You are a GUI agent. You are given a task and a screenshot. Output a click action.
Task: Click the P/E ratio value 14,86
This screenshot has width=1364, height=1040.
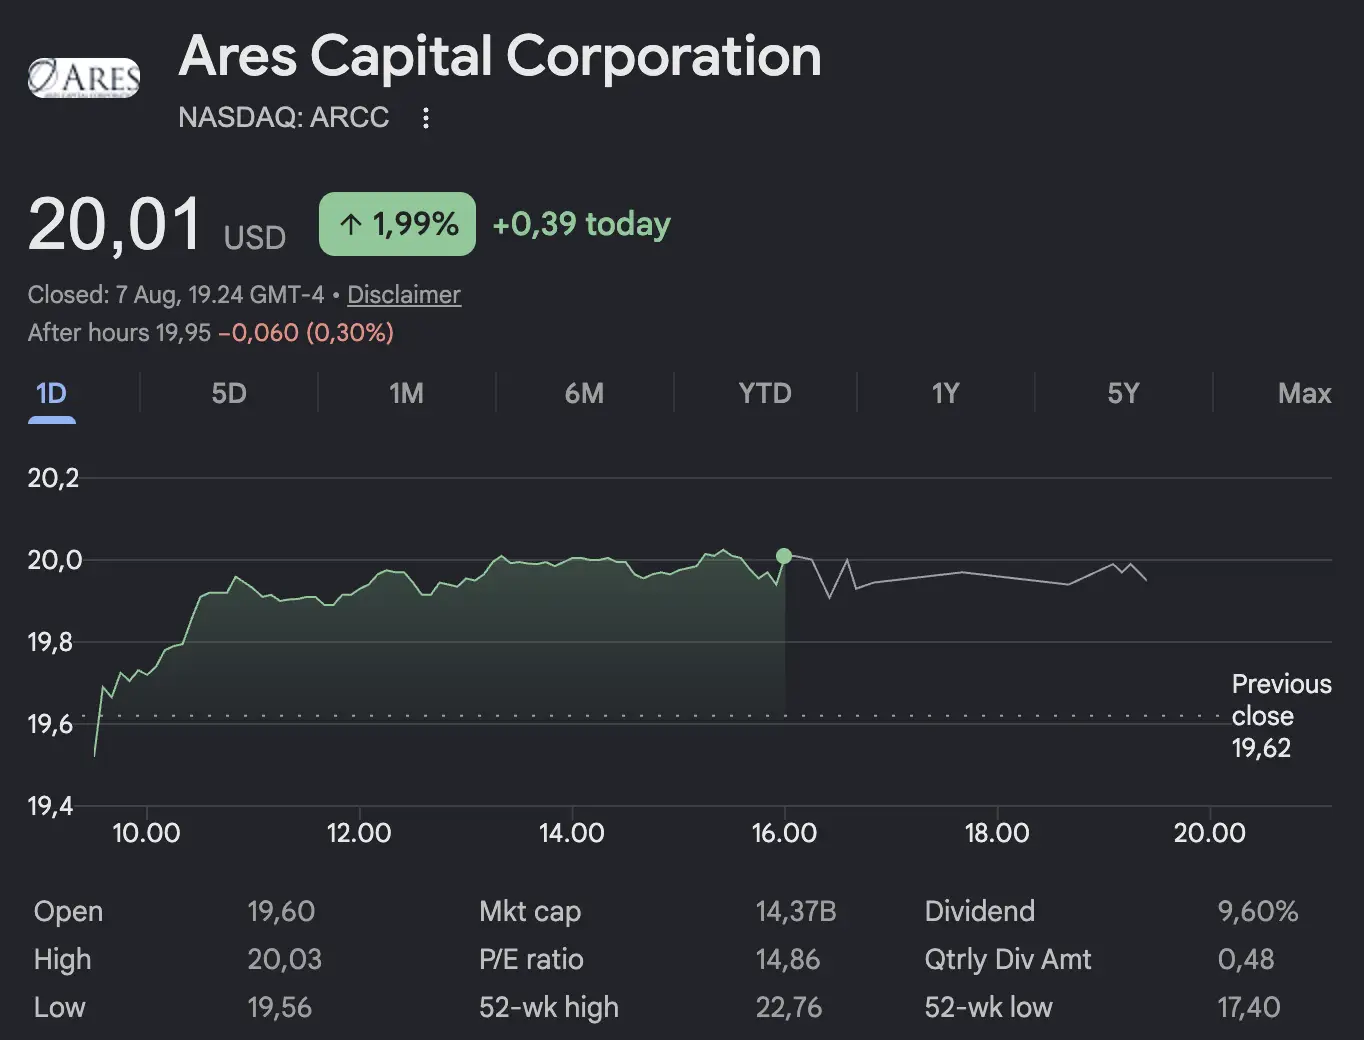pos(788,959)
